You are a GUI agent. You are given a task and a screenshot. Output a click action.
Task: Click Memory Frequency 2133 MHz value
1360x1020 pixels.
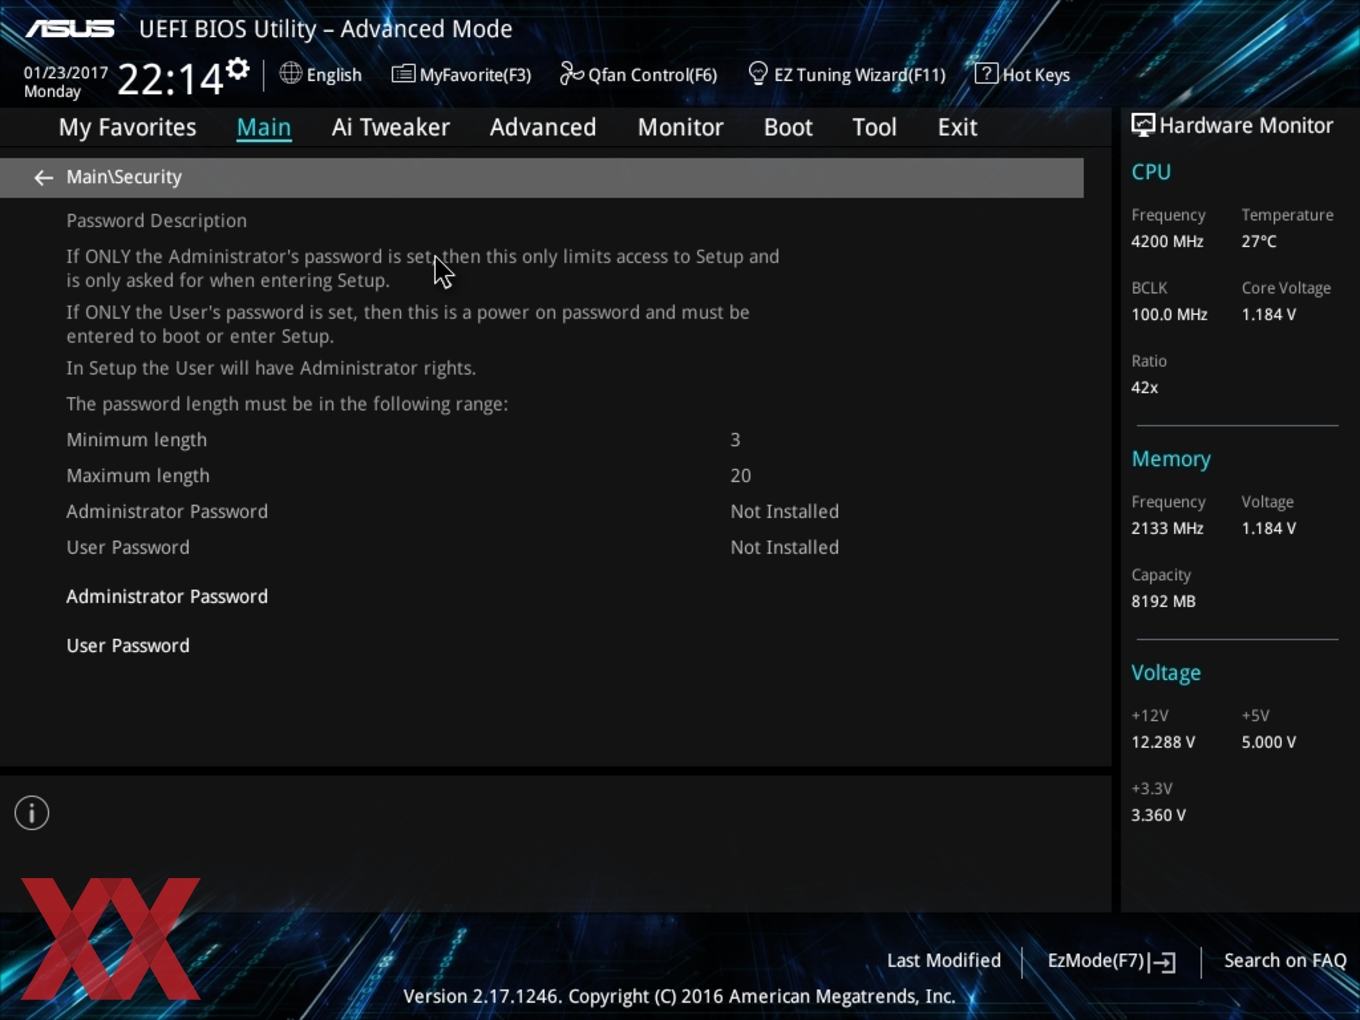(1167, 528)
